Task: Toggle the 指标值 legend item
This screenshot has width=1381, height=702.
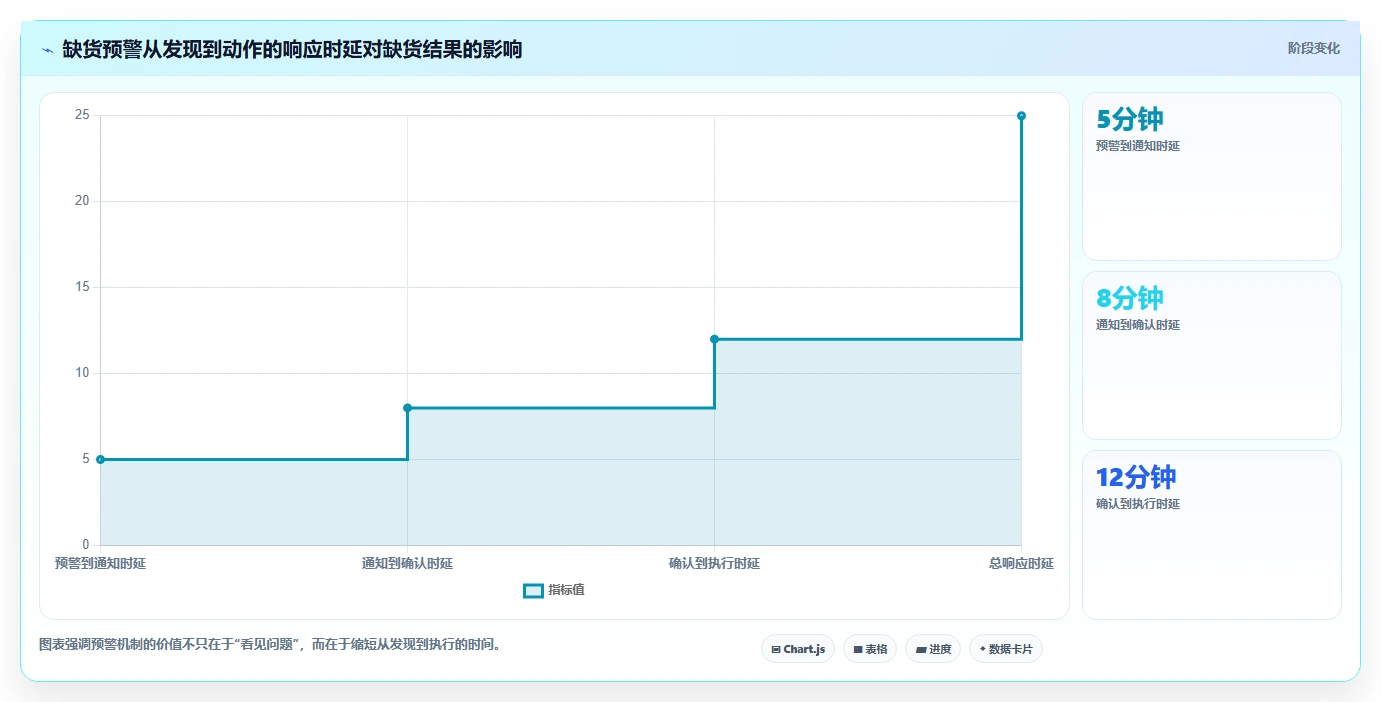Action: 554,590
